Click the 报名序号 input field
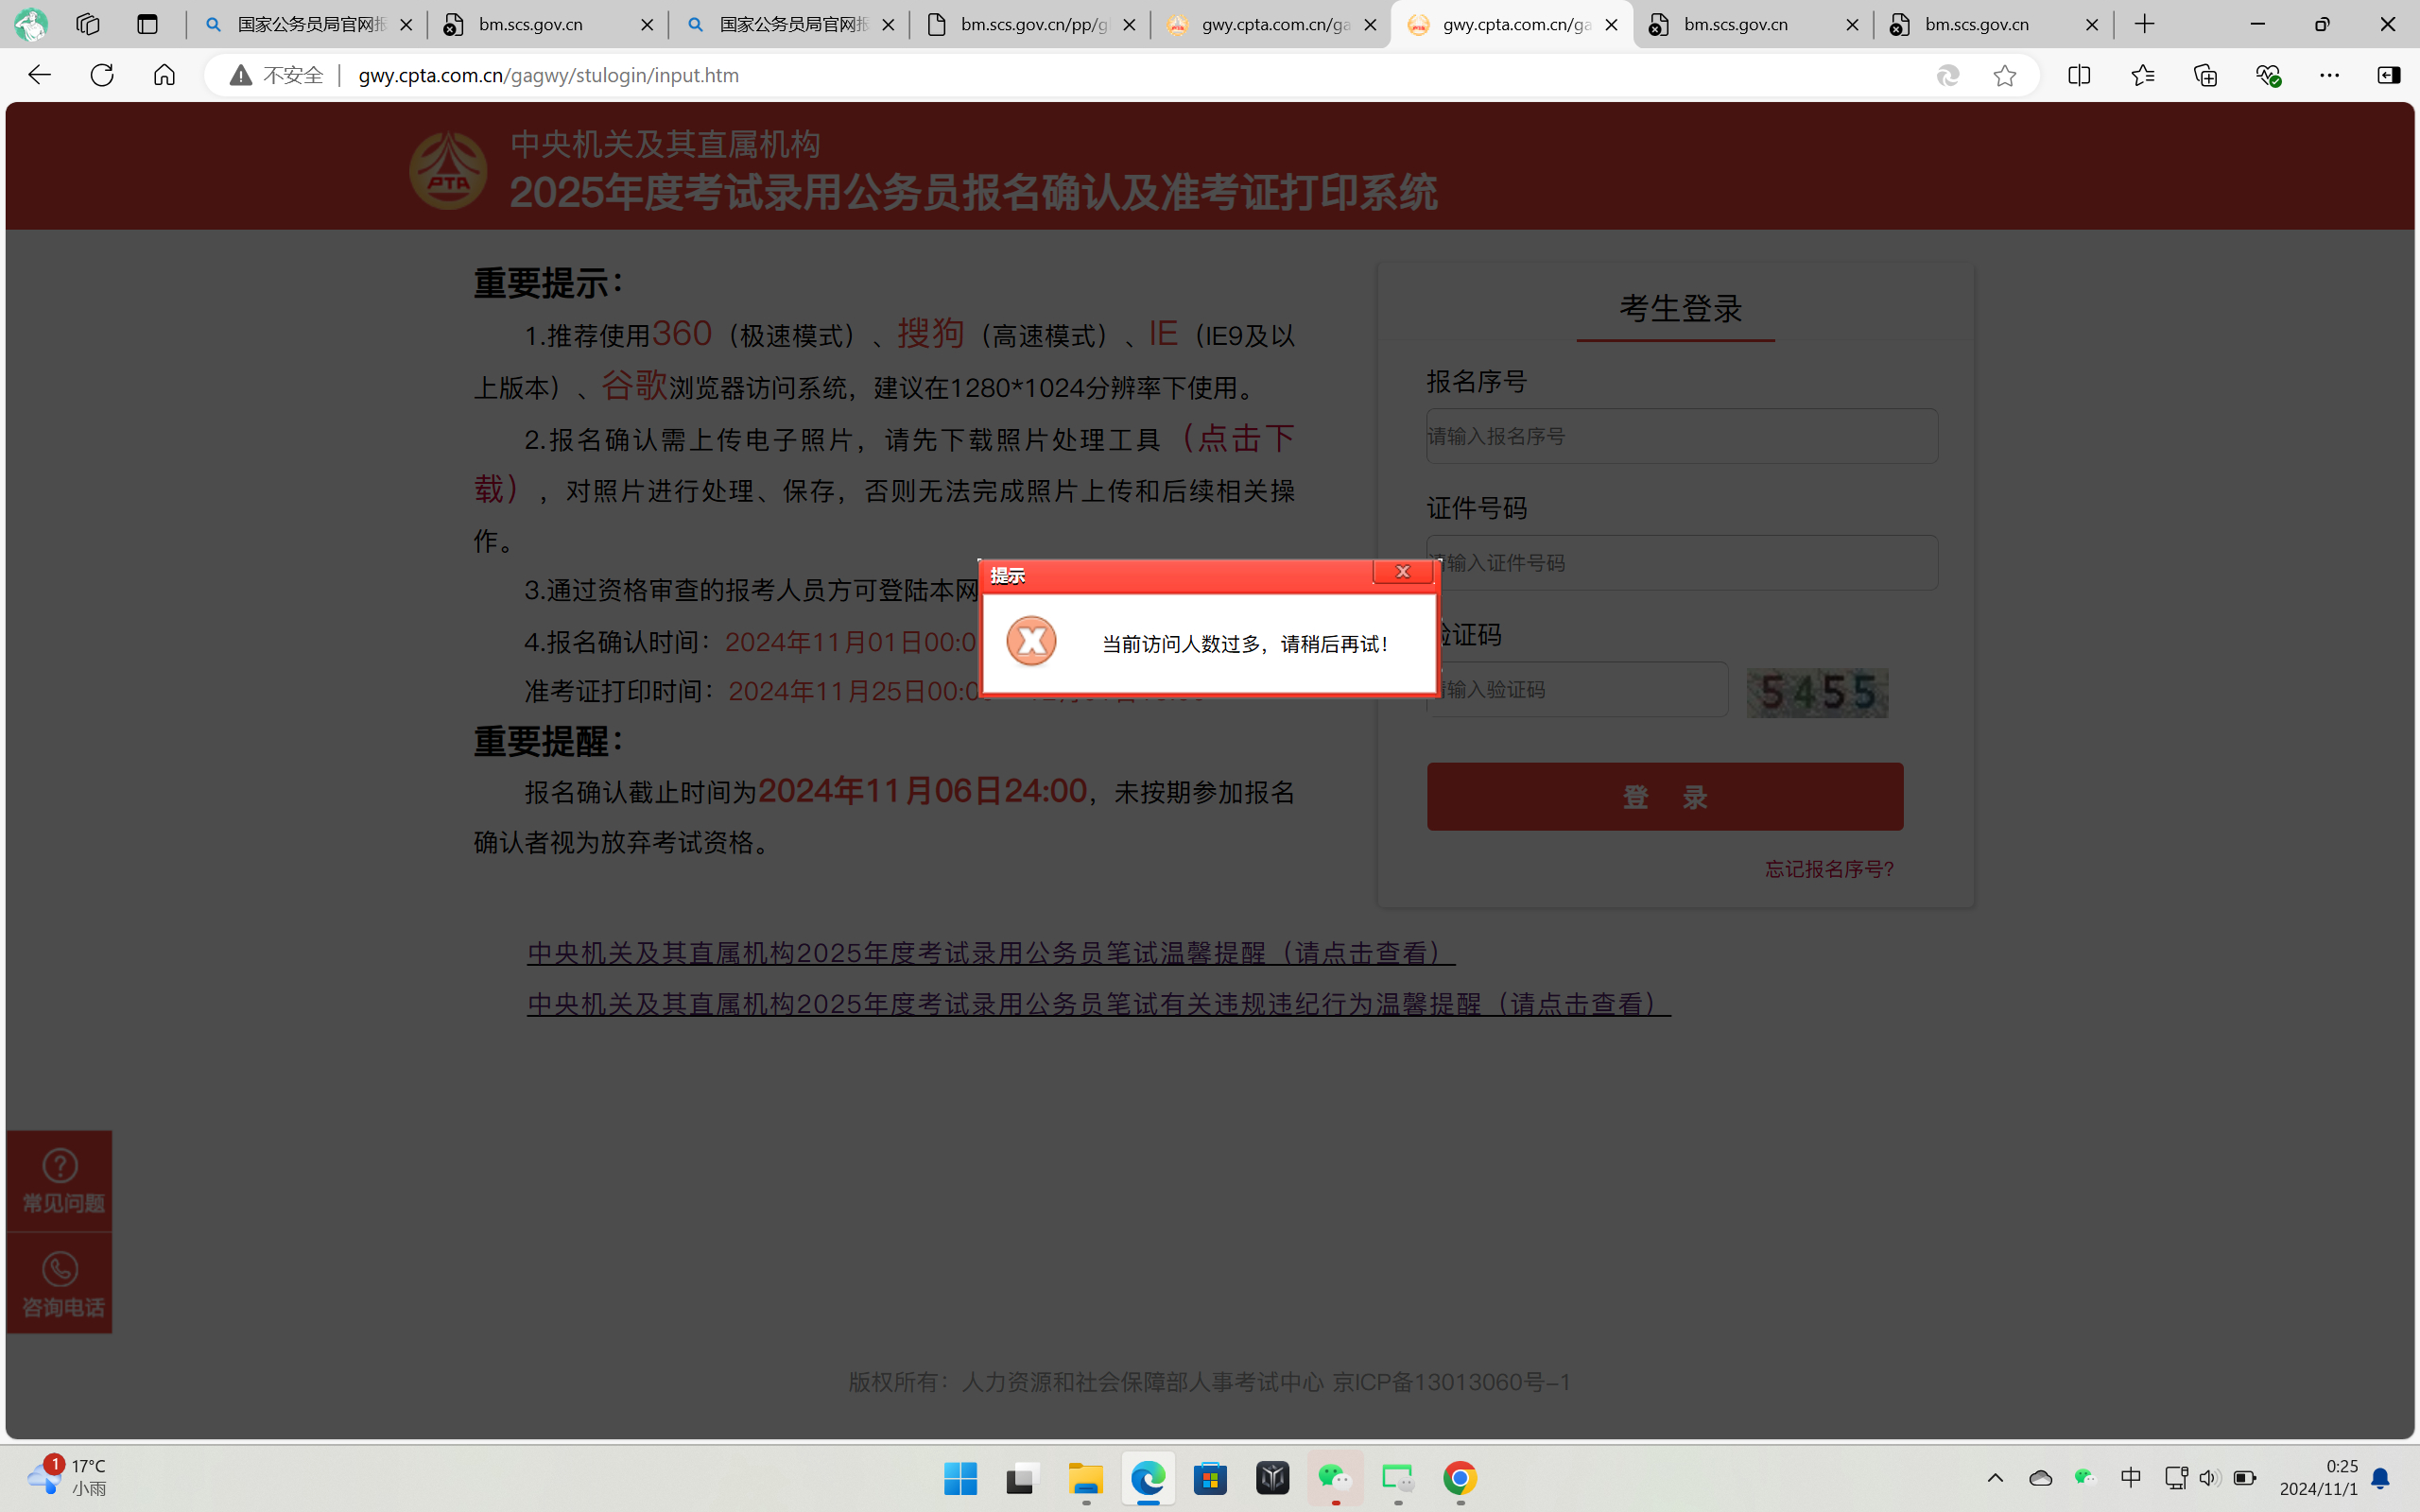Screen dimensions: 2420x1512 1682,436
